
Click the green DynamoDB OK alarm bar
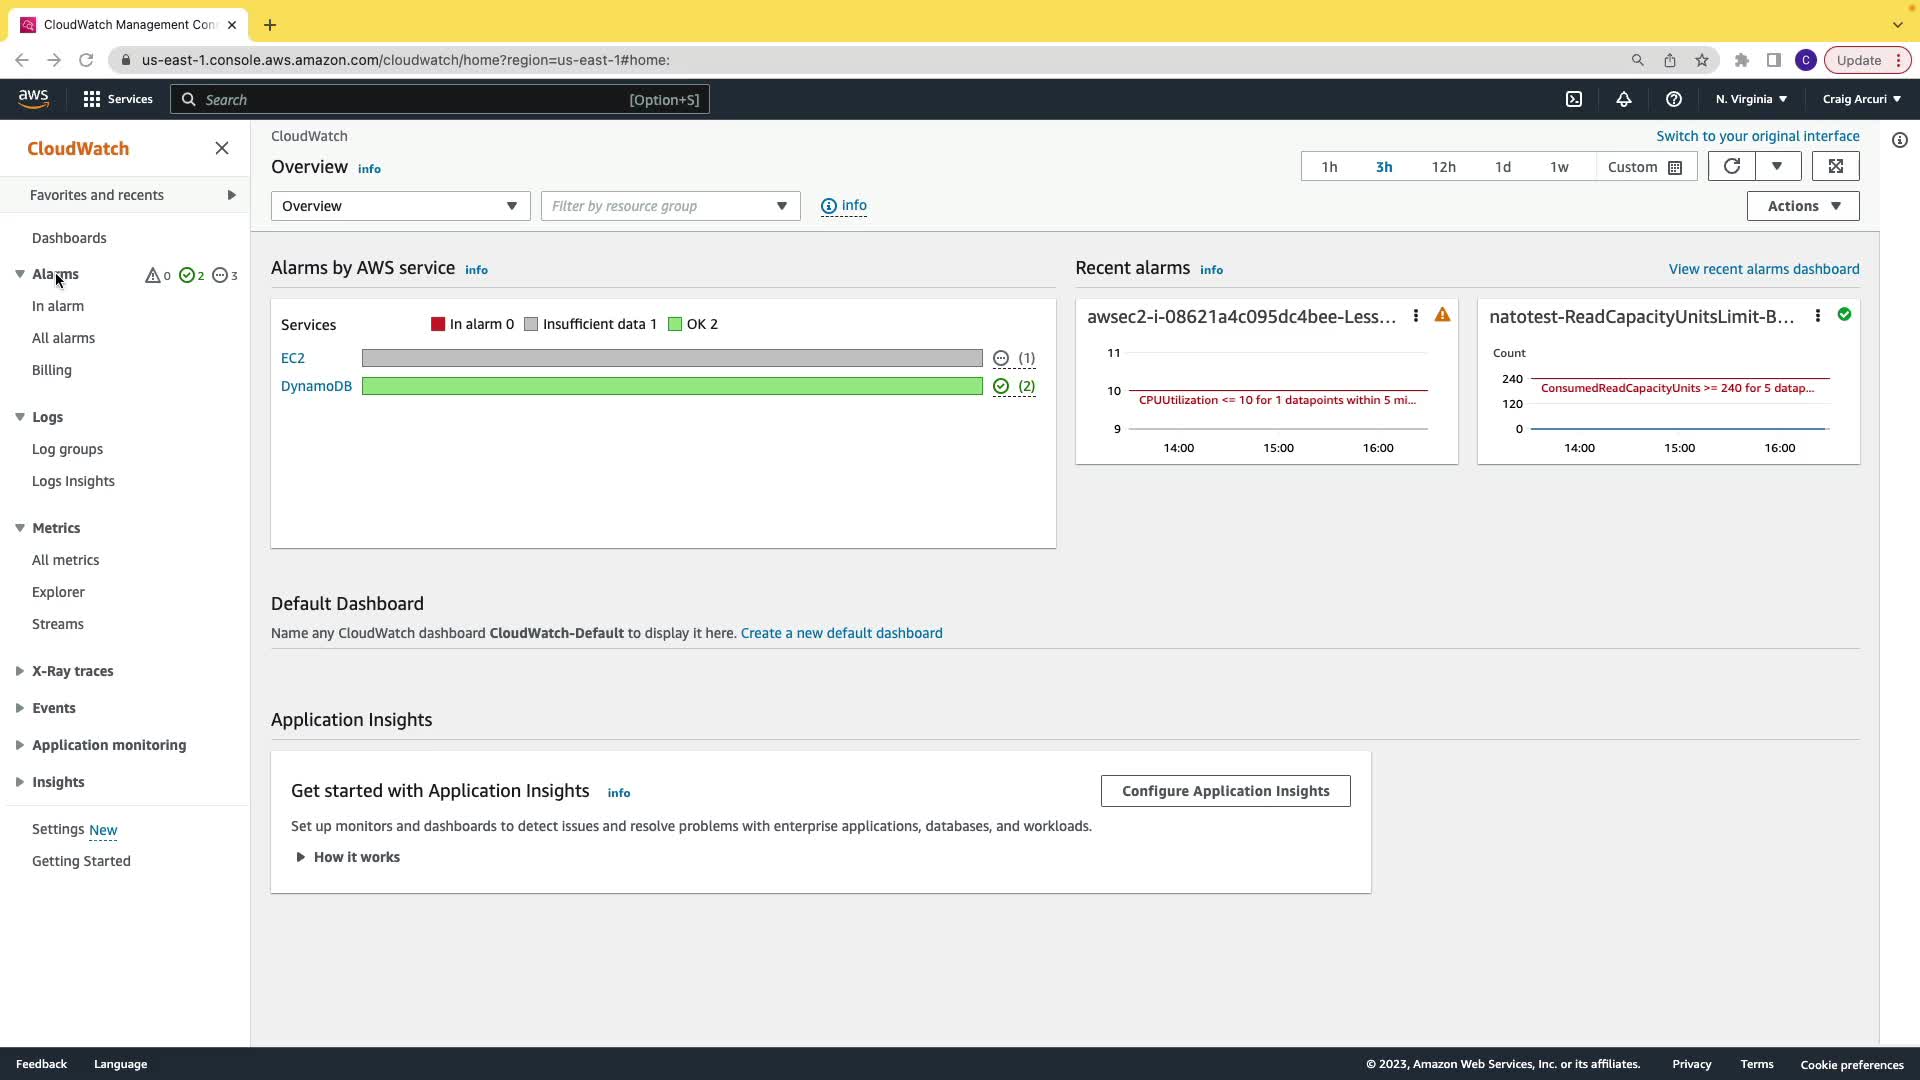(672, 386)
